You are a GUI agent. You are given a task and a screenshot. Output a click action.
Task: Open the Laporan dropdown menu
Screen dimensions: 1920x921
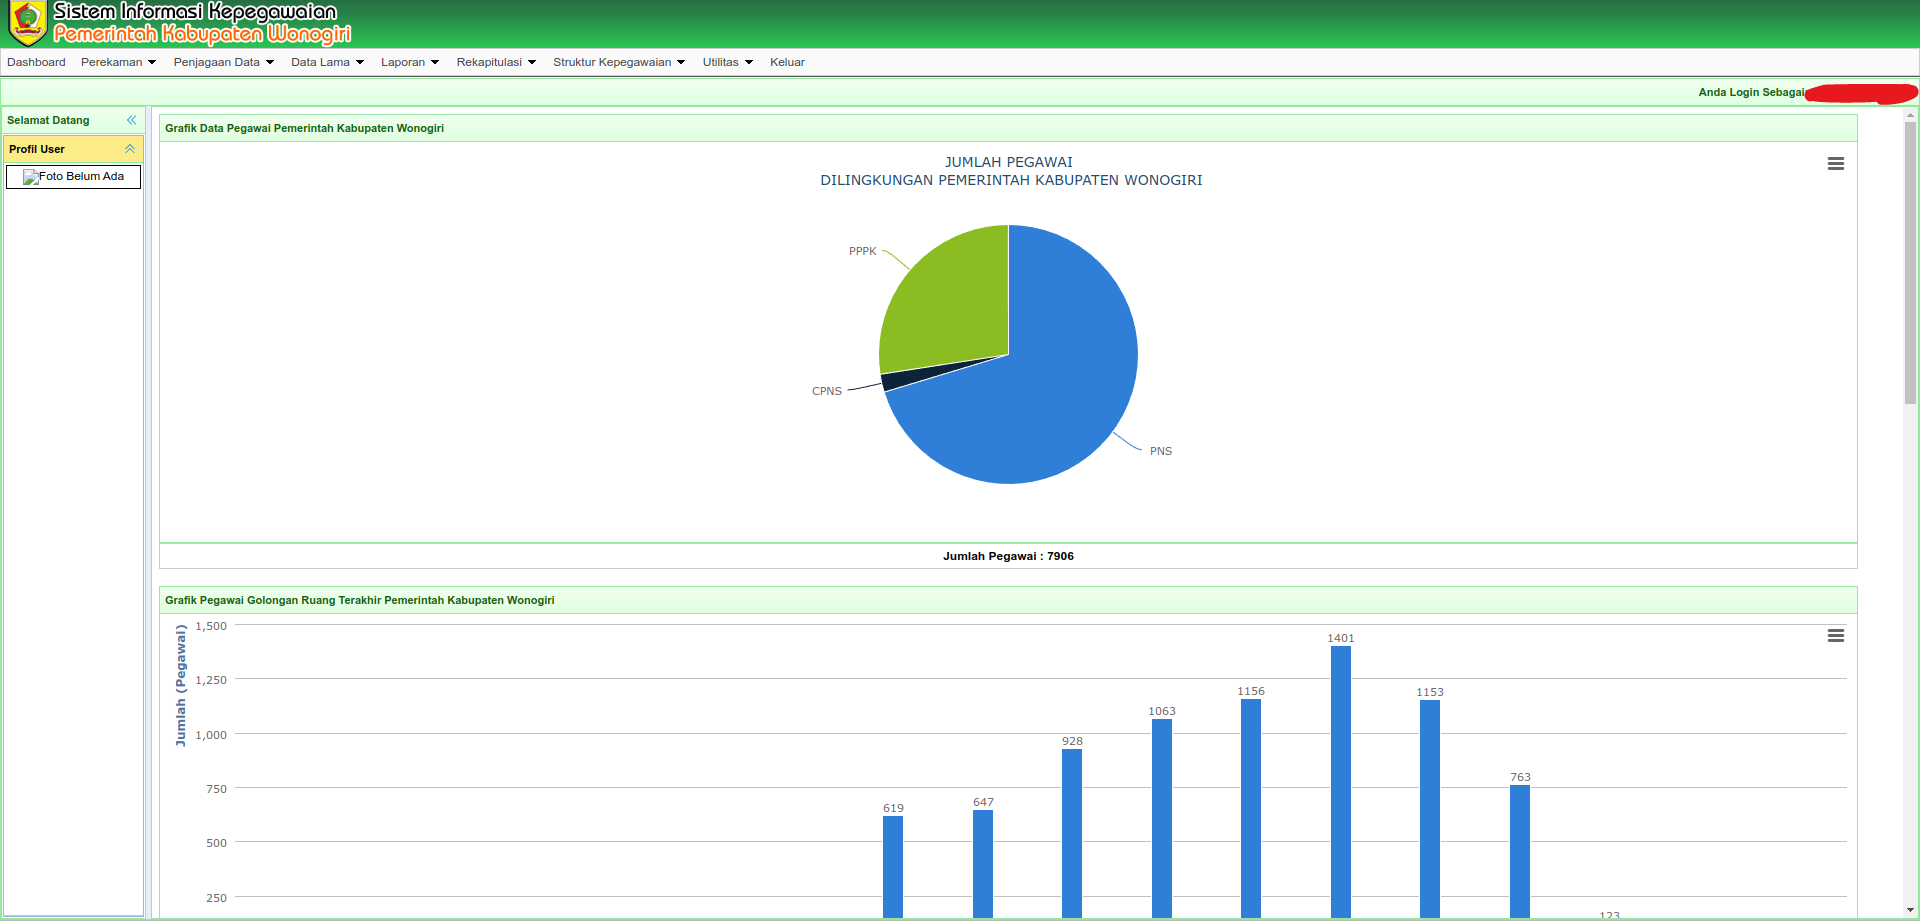[410, 62]
